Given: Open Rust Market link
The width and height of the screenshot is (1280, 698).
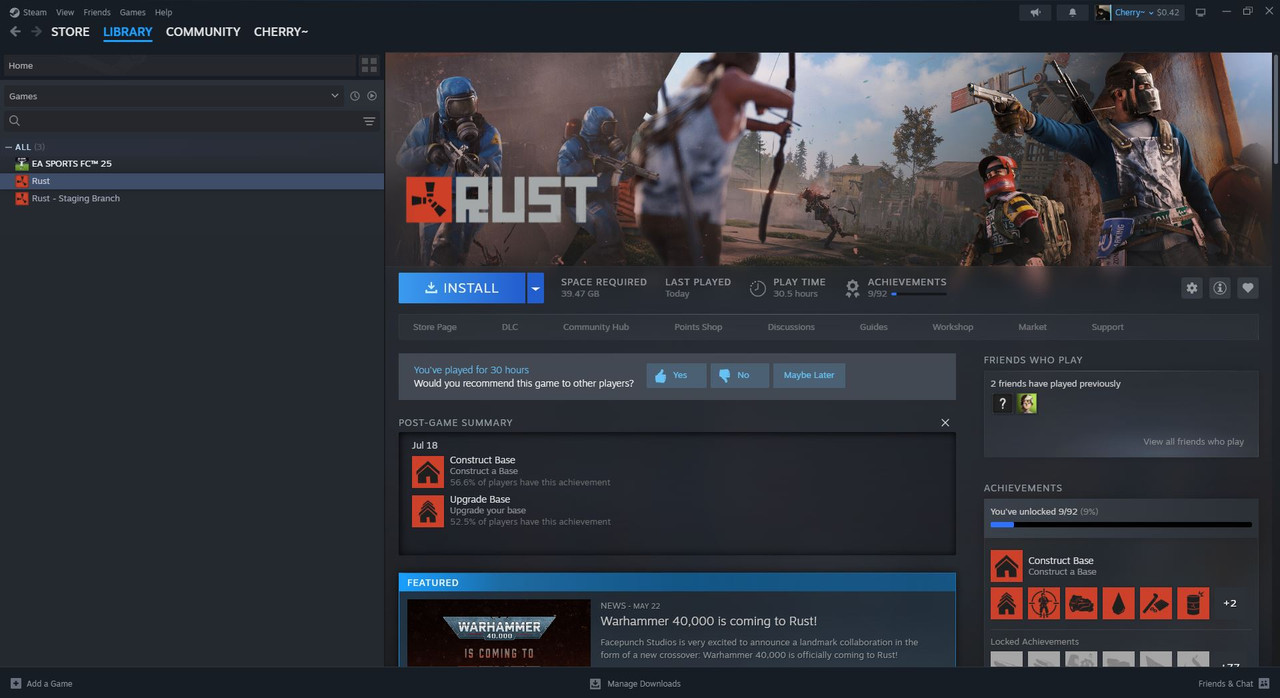Looking at the screenshot, I should coord(1033,327).
